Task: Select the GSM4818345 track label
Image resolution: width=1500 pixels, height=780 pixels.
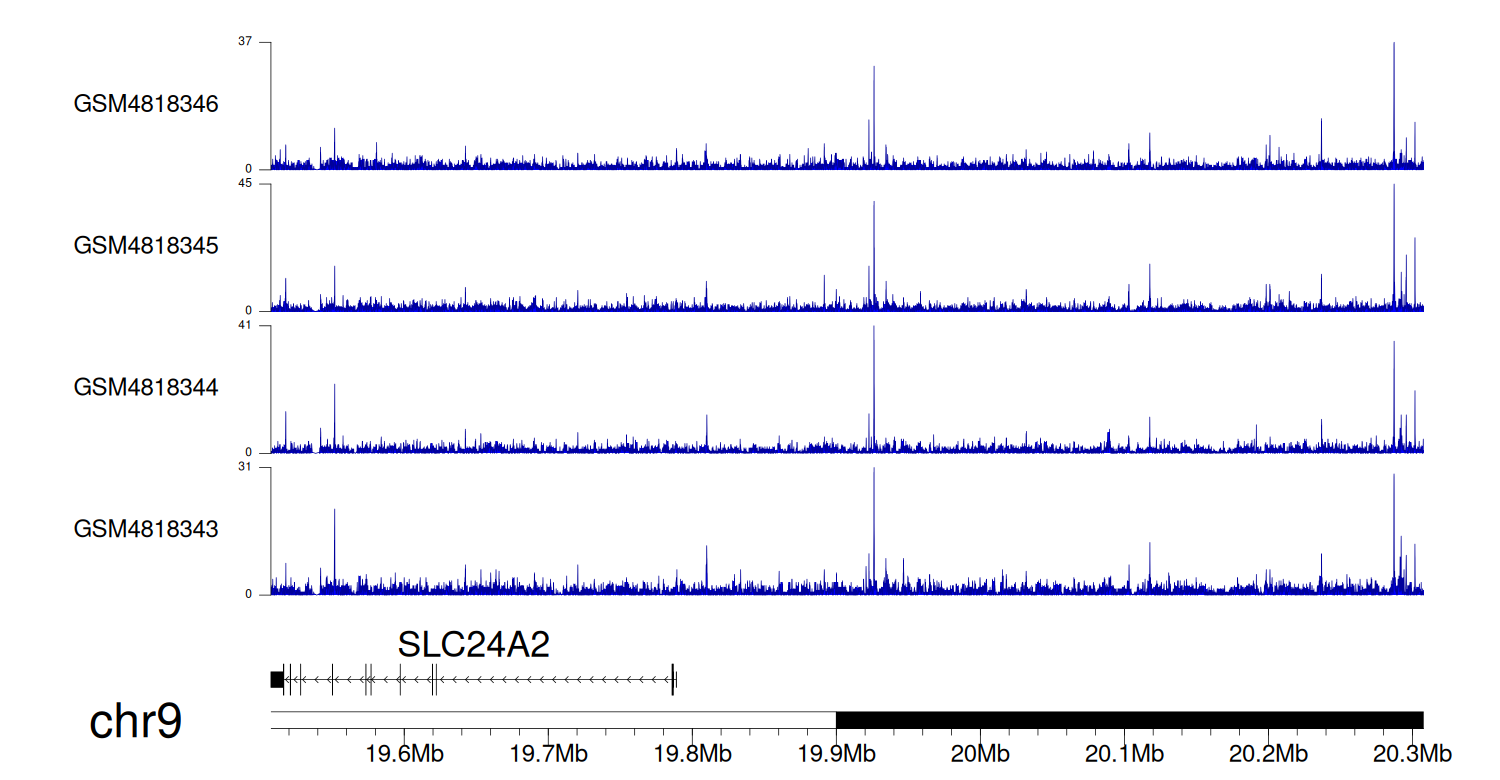Action: 146,245
